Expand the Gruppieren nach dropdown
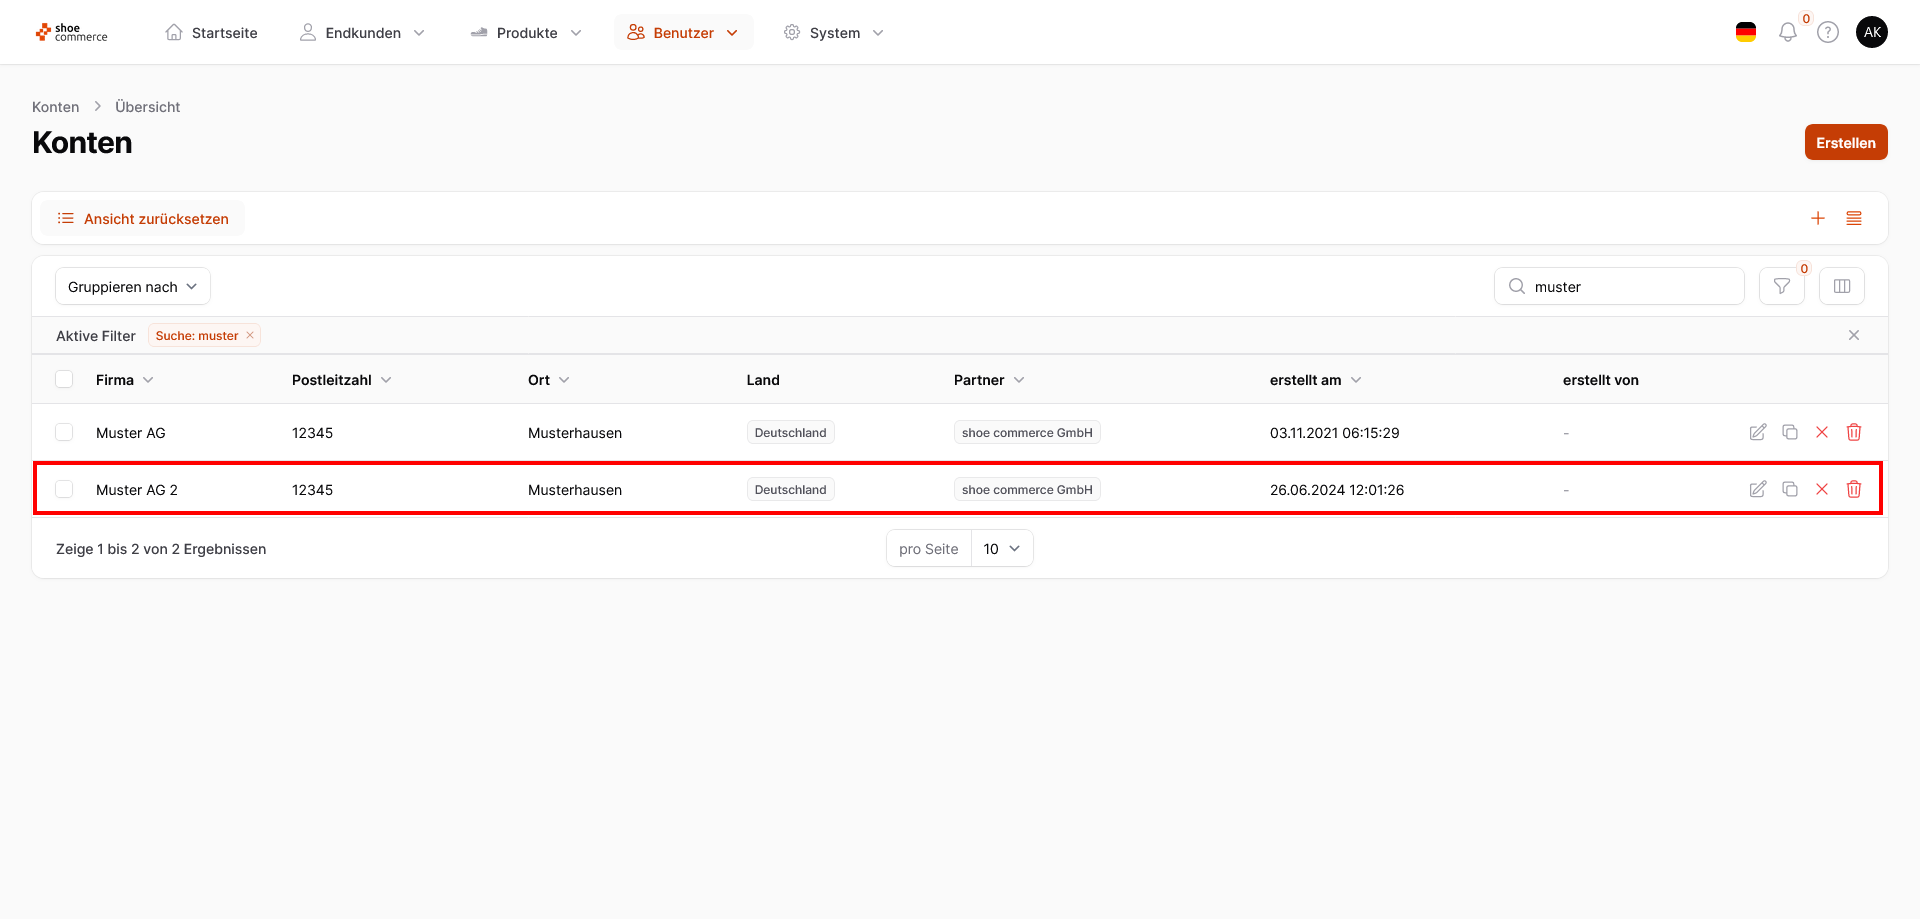Screen dimensions: 1920x919 pos(132,286)
